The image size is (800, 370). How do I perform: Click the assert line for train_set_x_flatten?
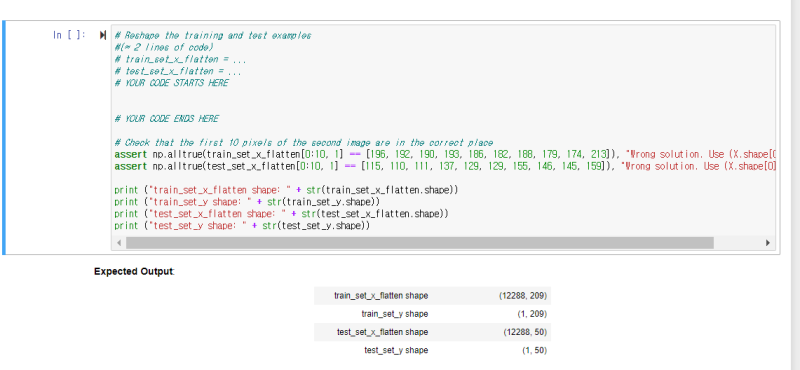tap(444, 155)
